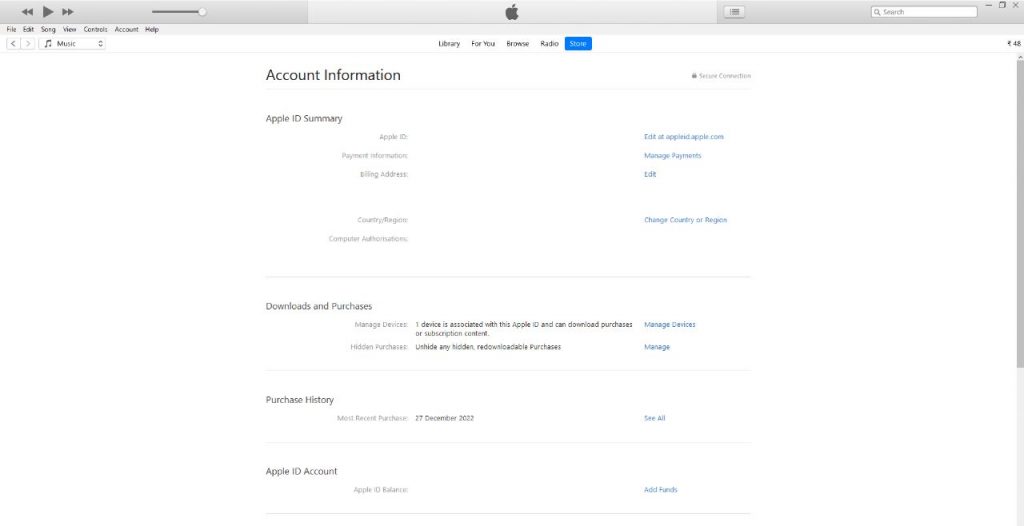This screenshot has width=1024, height=526.
Task: Click the magnifying glass search icon
Action: point(877,12)
